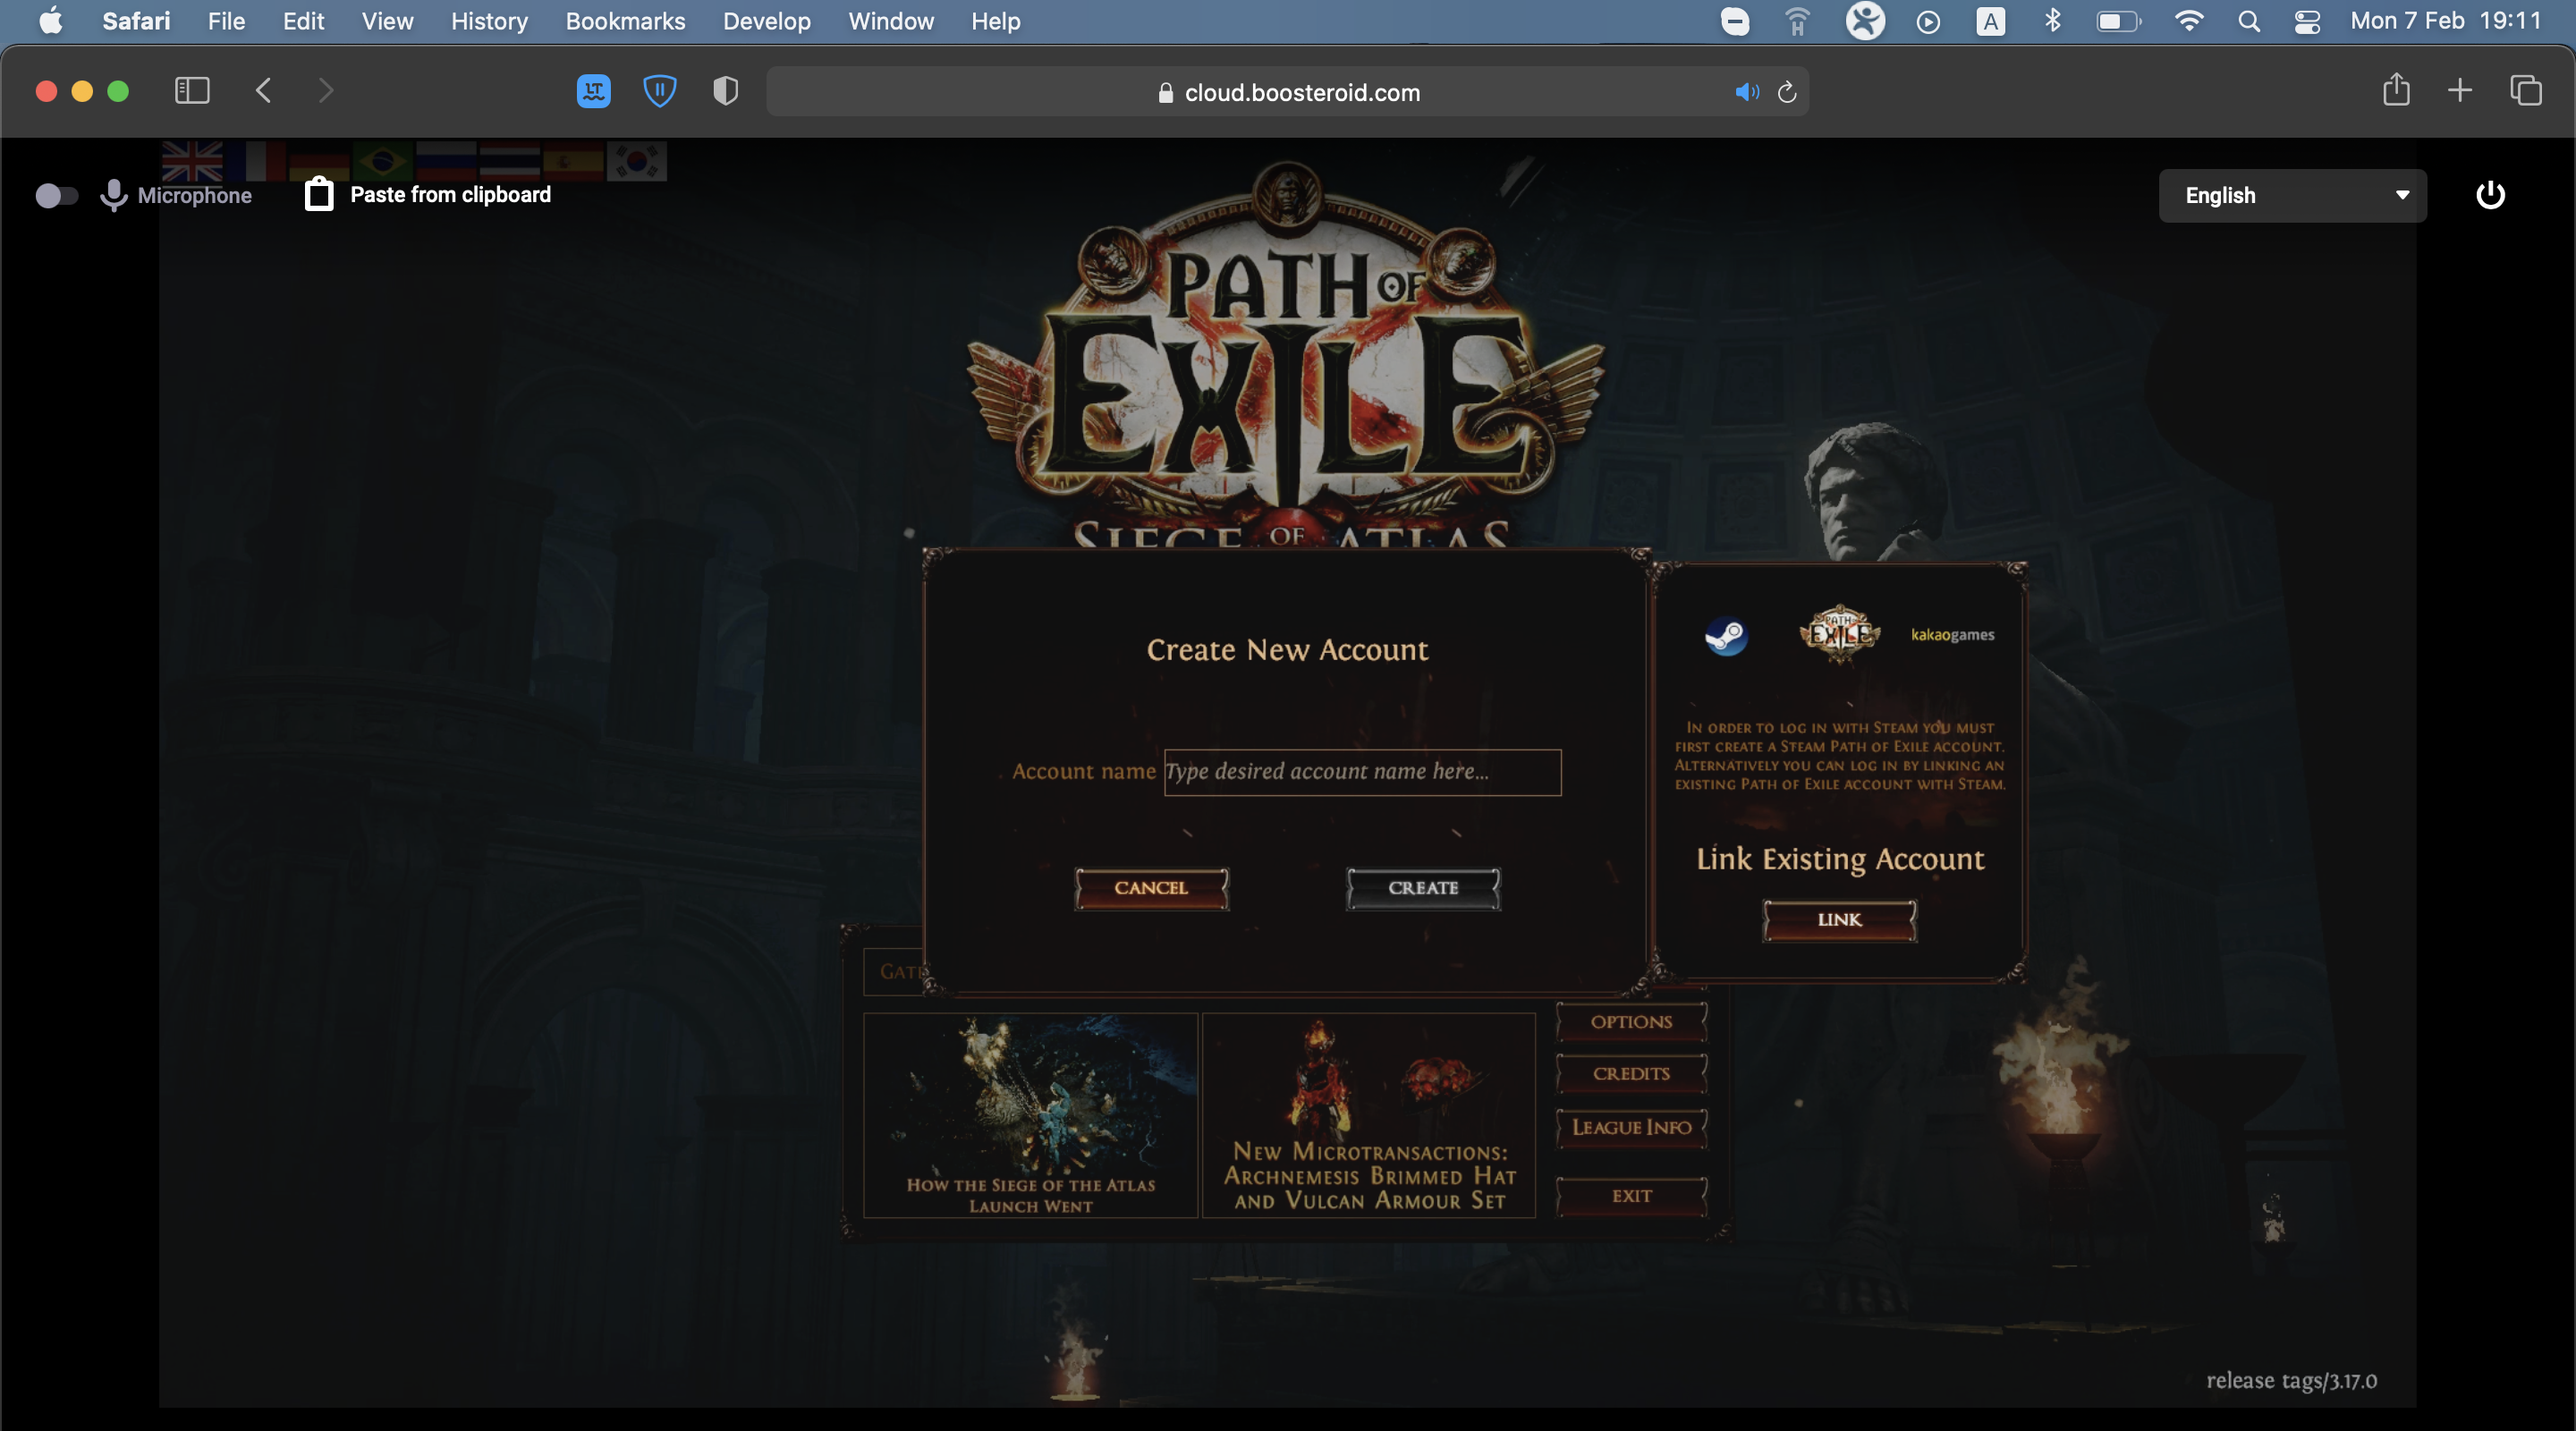Click the input source A icon
The image size is (2576, 1431).
(1990, 21)
